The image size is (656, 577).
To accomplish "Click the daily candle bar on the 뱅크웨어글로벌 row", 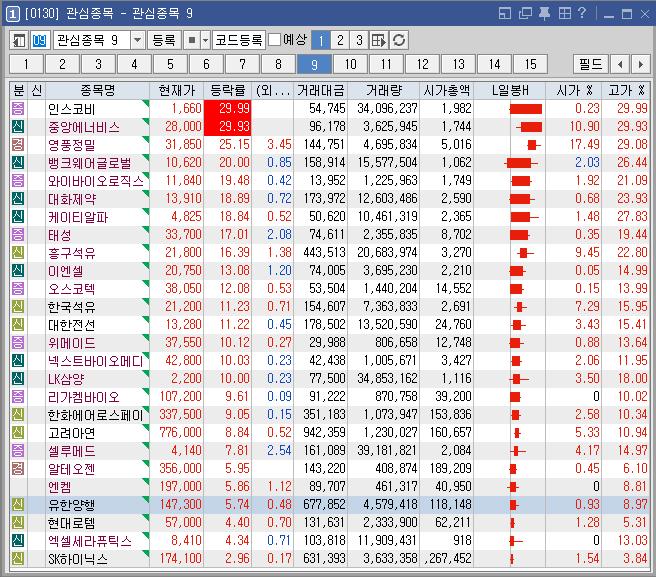I will [521, 163].
